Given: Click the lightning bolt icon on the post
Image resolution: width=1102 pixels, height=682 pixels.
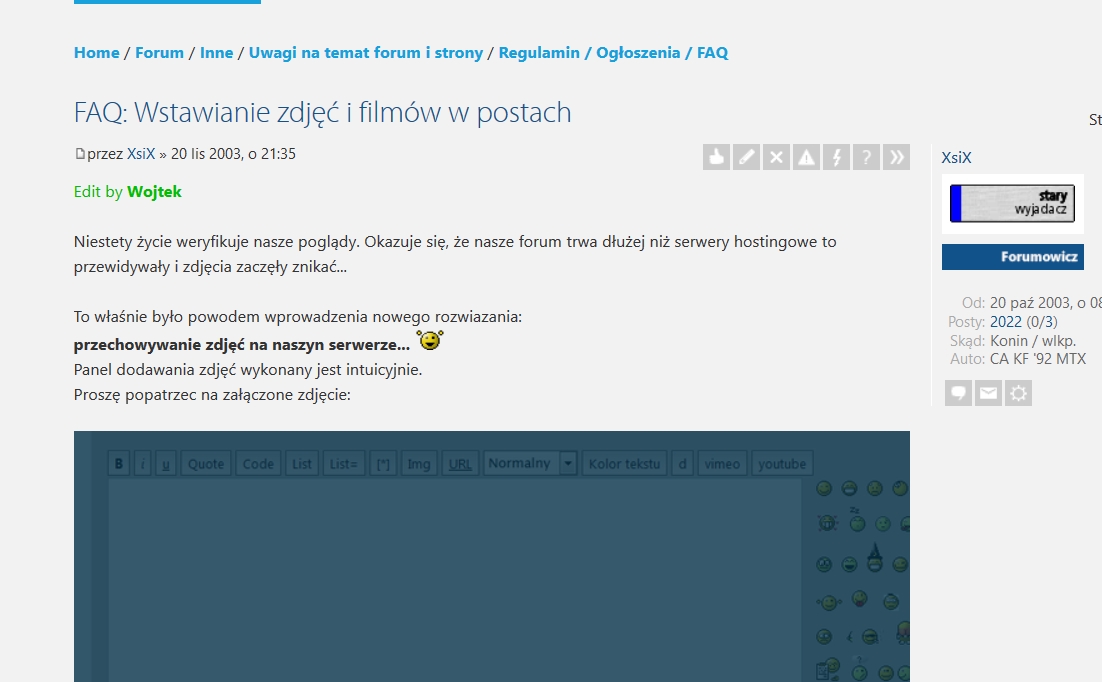Looking at the screenshot, I should 836,157.
